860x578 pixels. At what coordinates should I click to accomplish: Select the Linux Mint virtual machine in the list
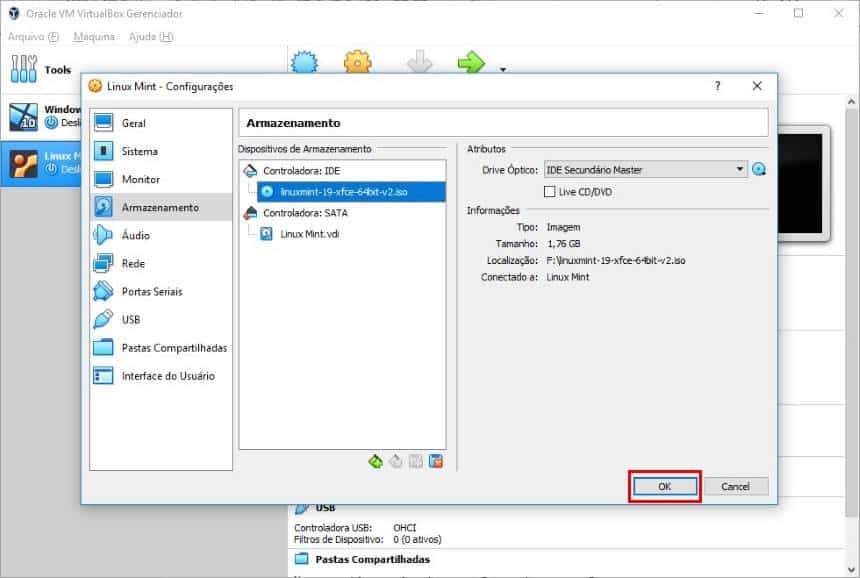[x=41, y=163]
